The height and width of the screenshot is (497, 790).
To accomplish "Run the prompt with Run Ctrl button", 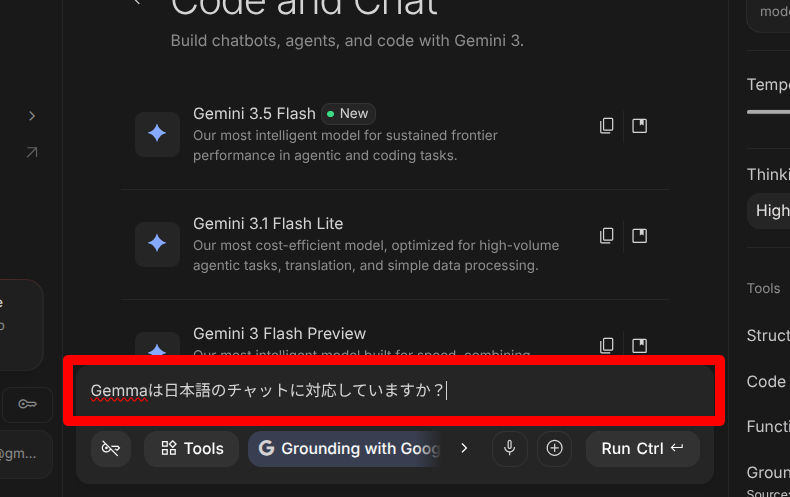I will (642, 448).
